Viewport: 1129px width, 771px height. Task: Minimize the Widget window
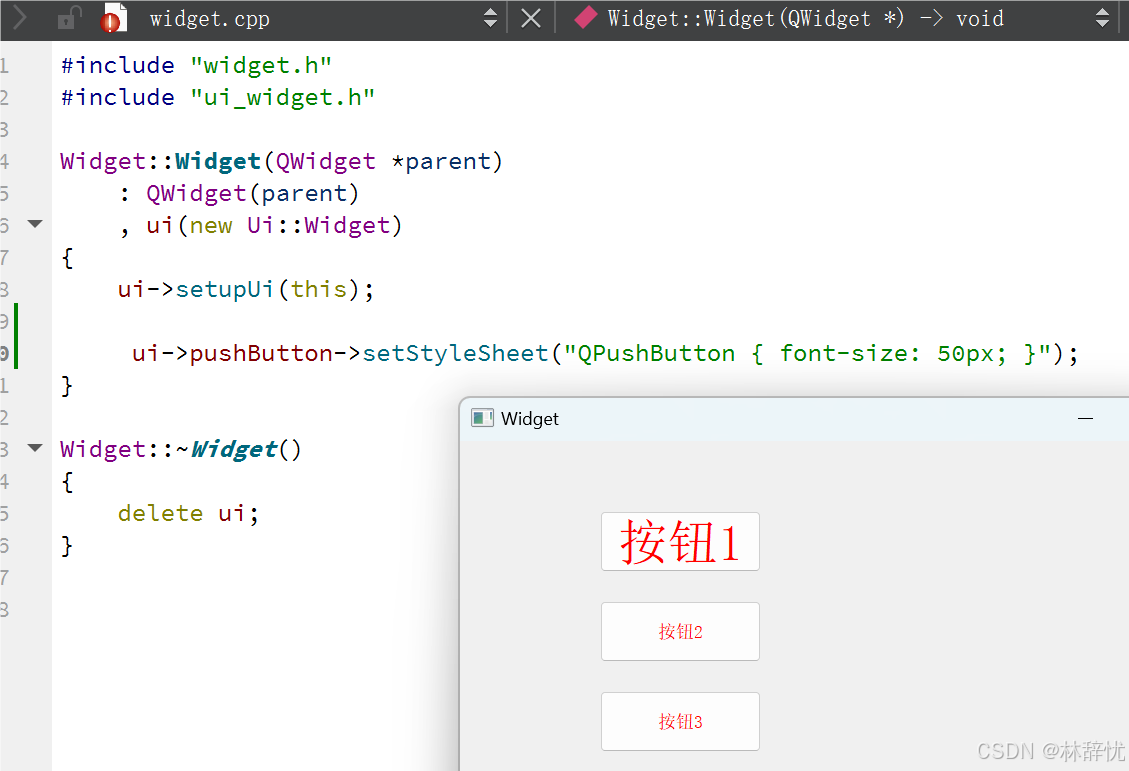1085,418
